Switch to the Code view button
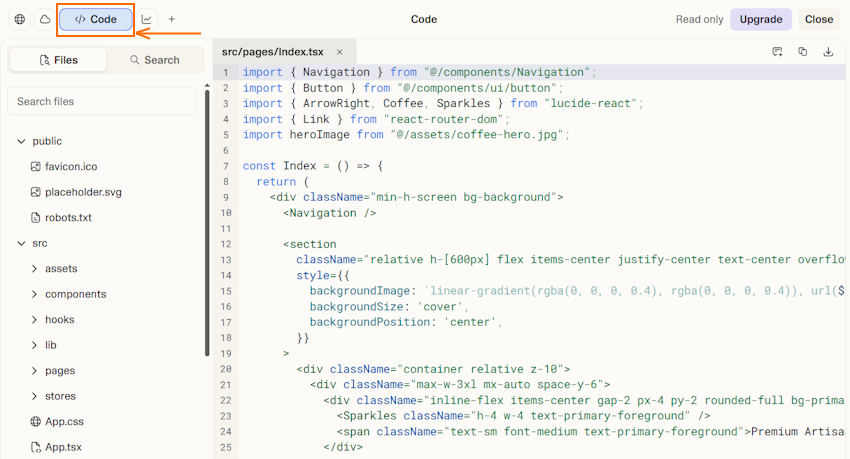The height and width of the screenshot is (459, 850). click(x=96, y=19)
